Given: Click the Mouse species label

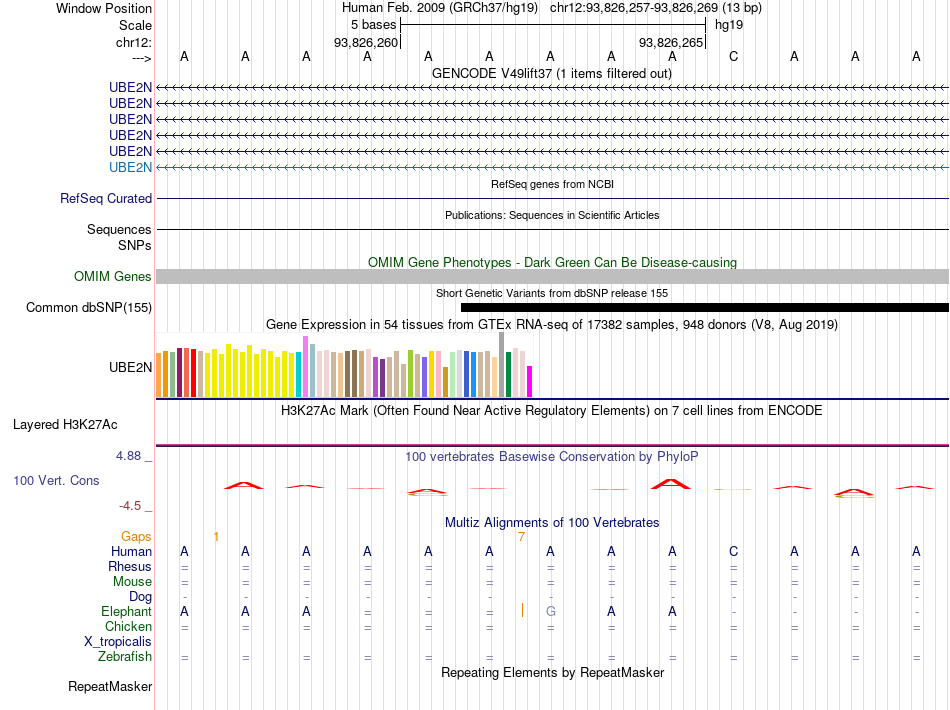Looking at the screenshot, I should (132, 582).
